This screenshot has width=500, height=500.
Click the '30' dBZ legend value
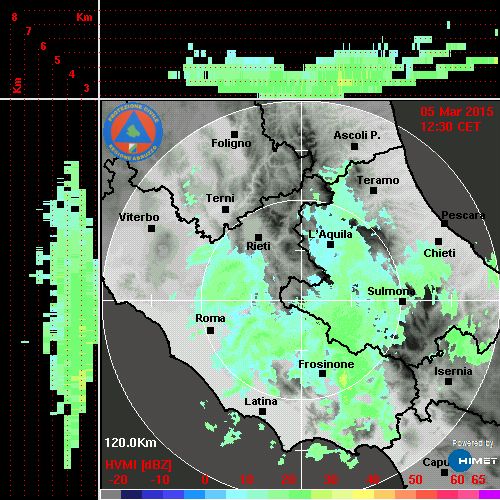(x=330, y=480)
